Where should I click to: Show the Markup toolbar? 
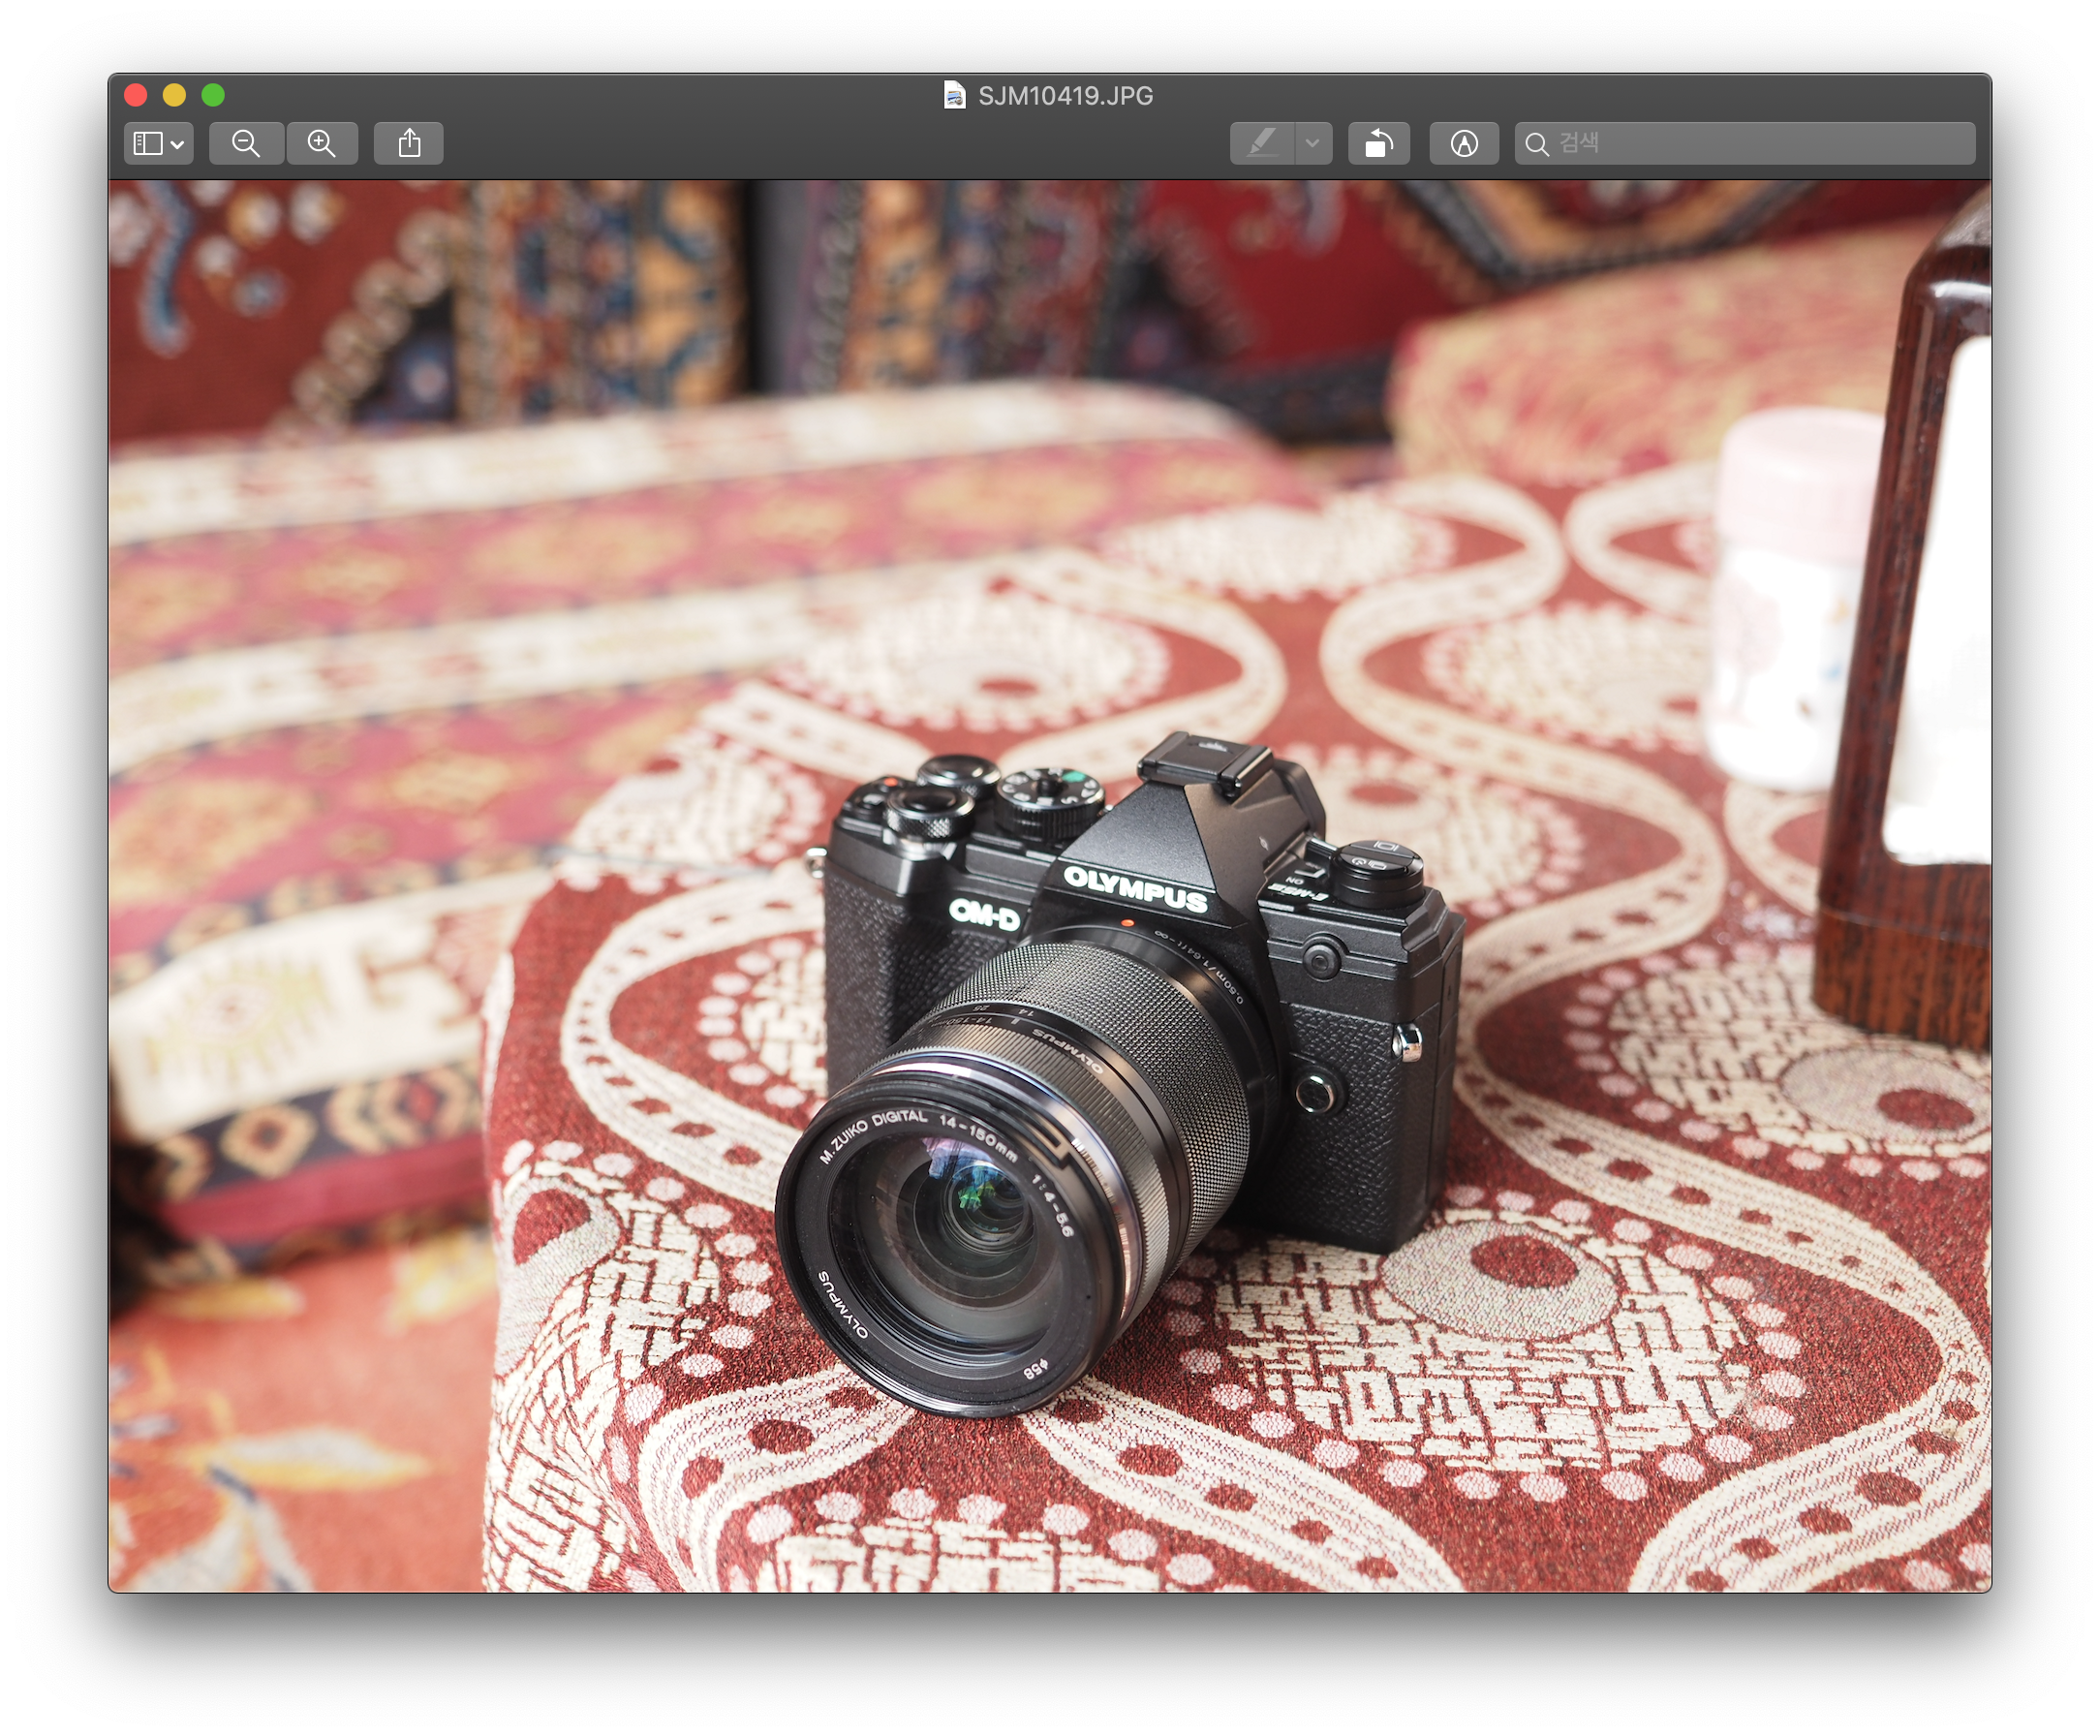(x=1464, y=144)
